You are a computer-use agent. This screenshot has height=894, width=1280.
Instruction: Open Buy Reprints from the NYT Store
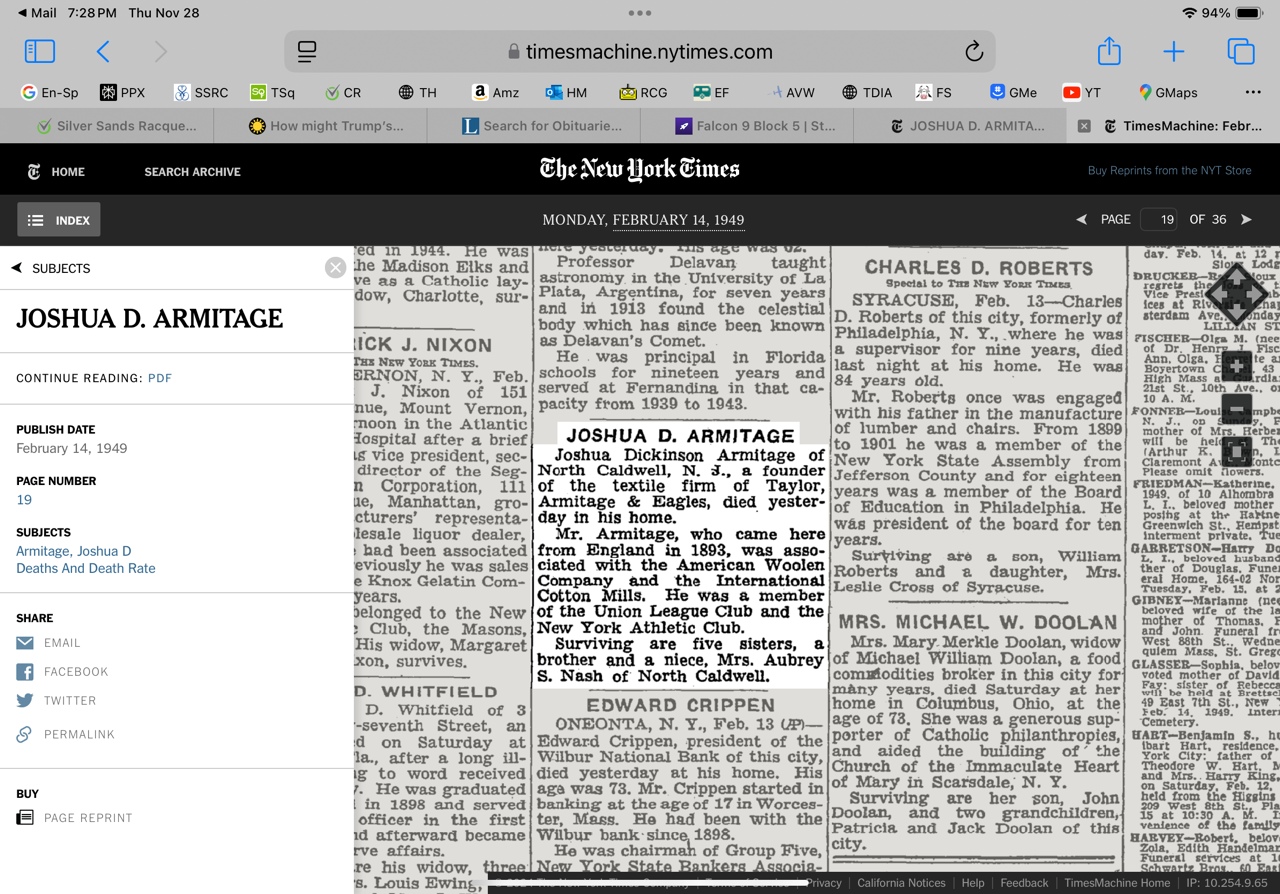click(x=1169, y=171)
